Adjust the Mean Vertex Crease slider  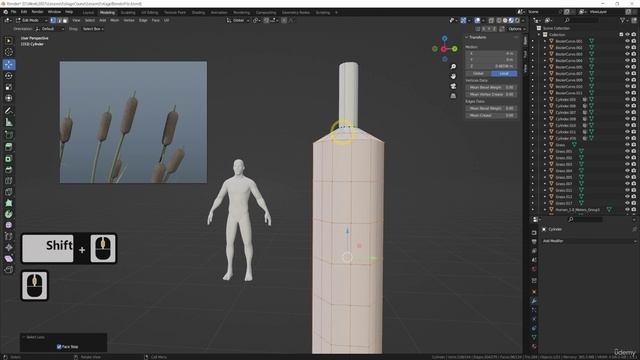tap(491, 94)
